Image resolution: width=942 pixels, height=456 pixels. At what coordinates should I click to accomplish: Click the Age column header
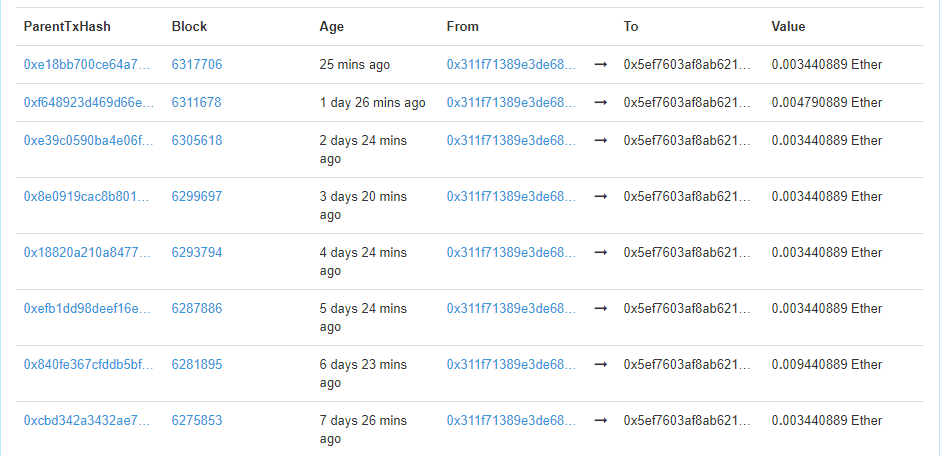pyautogui.click(x=332, y=27)
